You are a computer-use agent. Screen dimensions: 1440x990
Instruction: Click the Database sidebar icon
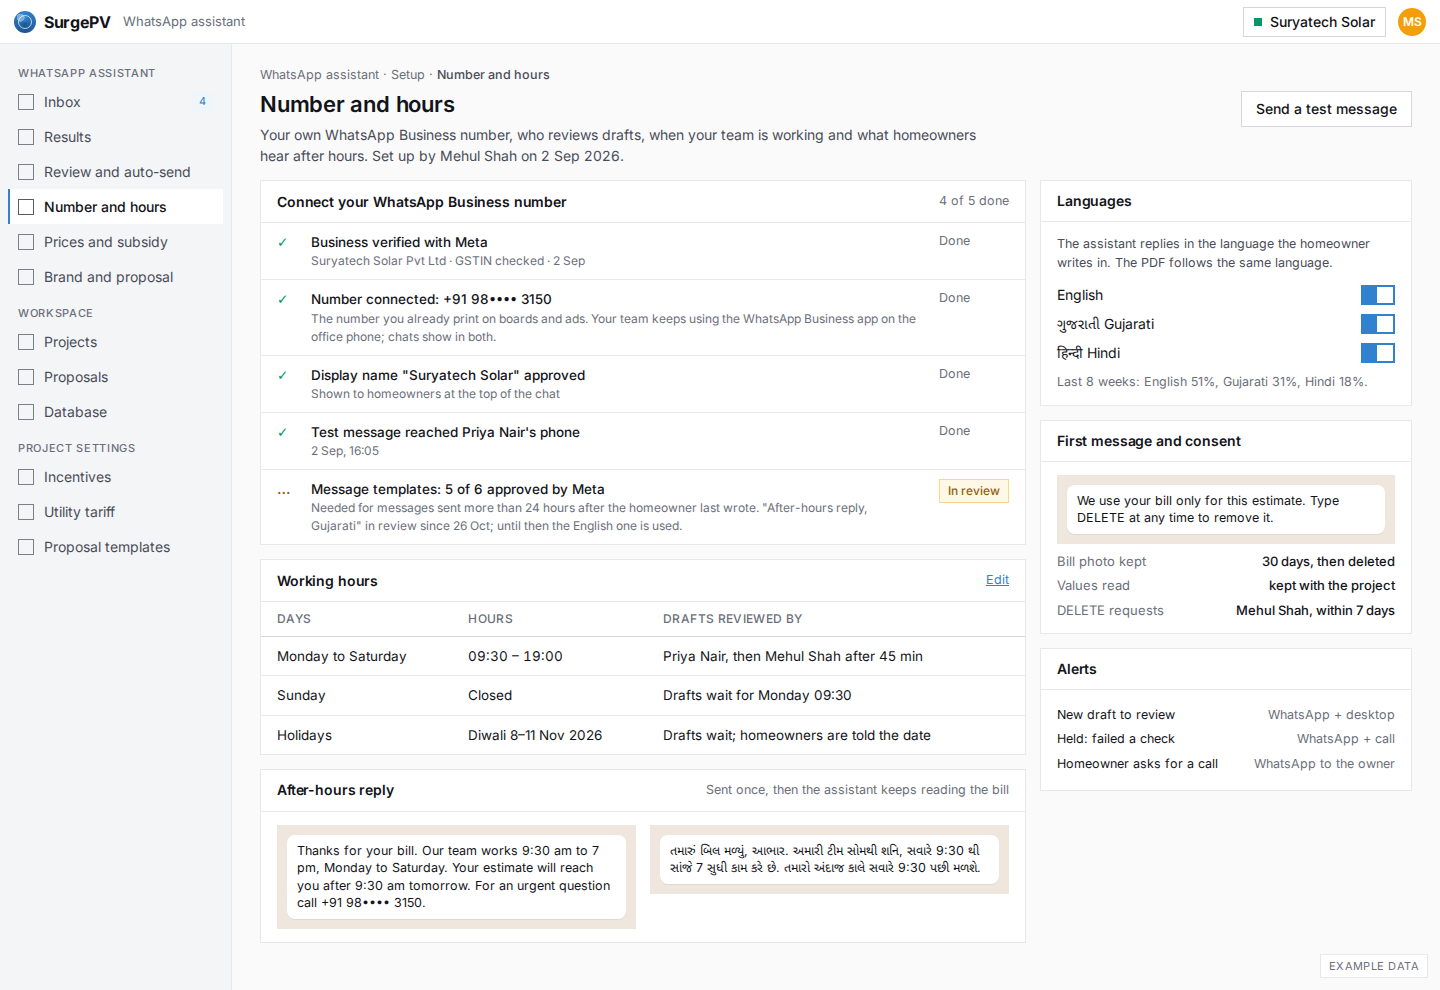tap(26, 412)
